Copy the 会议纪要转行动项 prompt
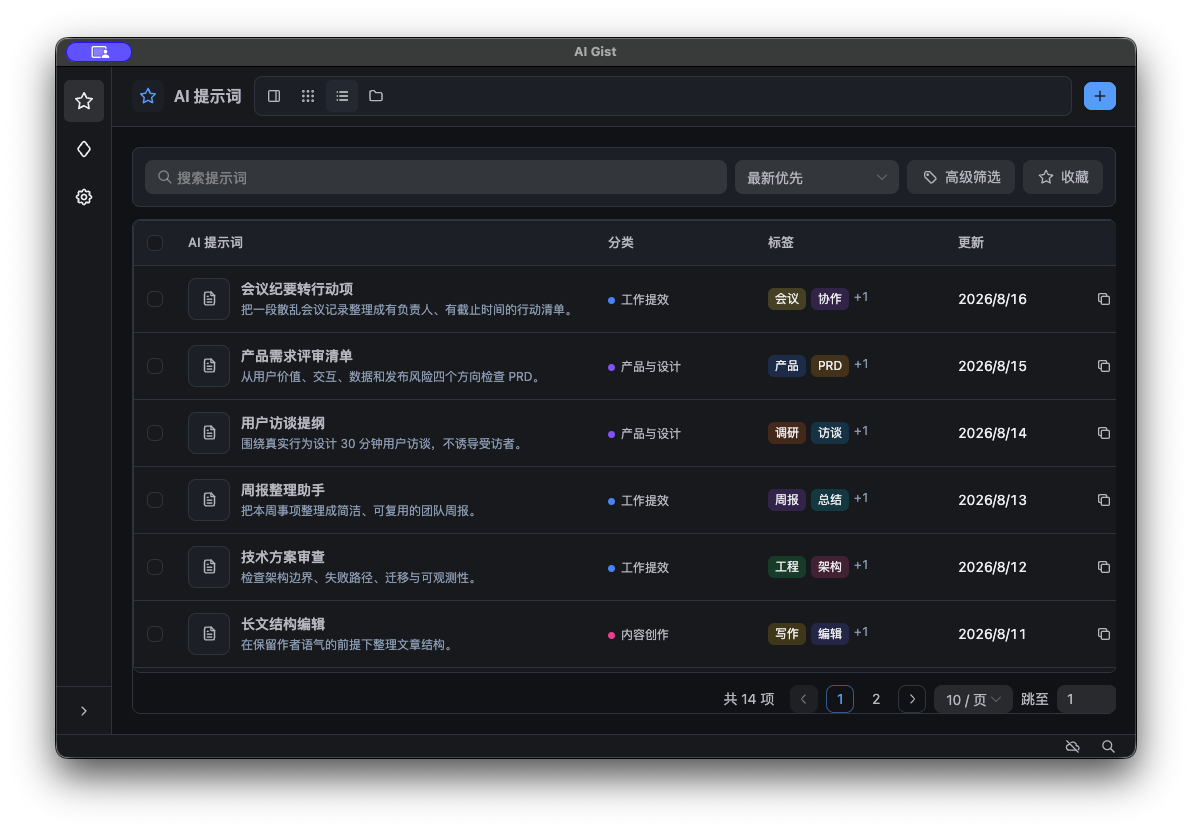 1104,299
